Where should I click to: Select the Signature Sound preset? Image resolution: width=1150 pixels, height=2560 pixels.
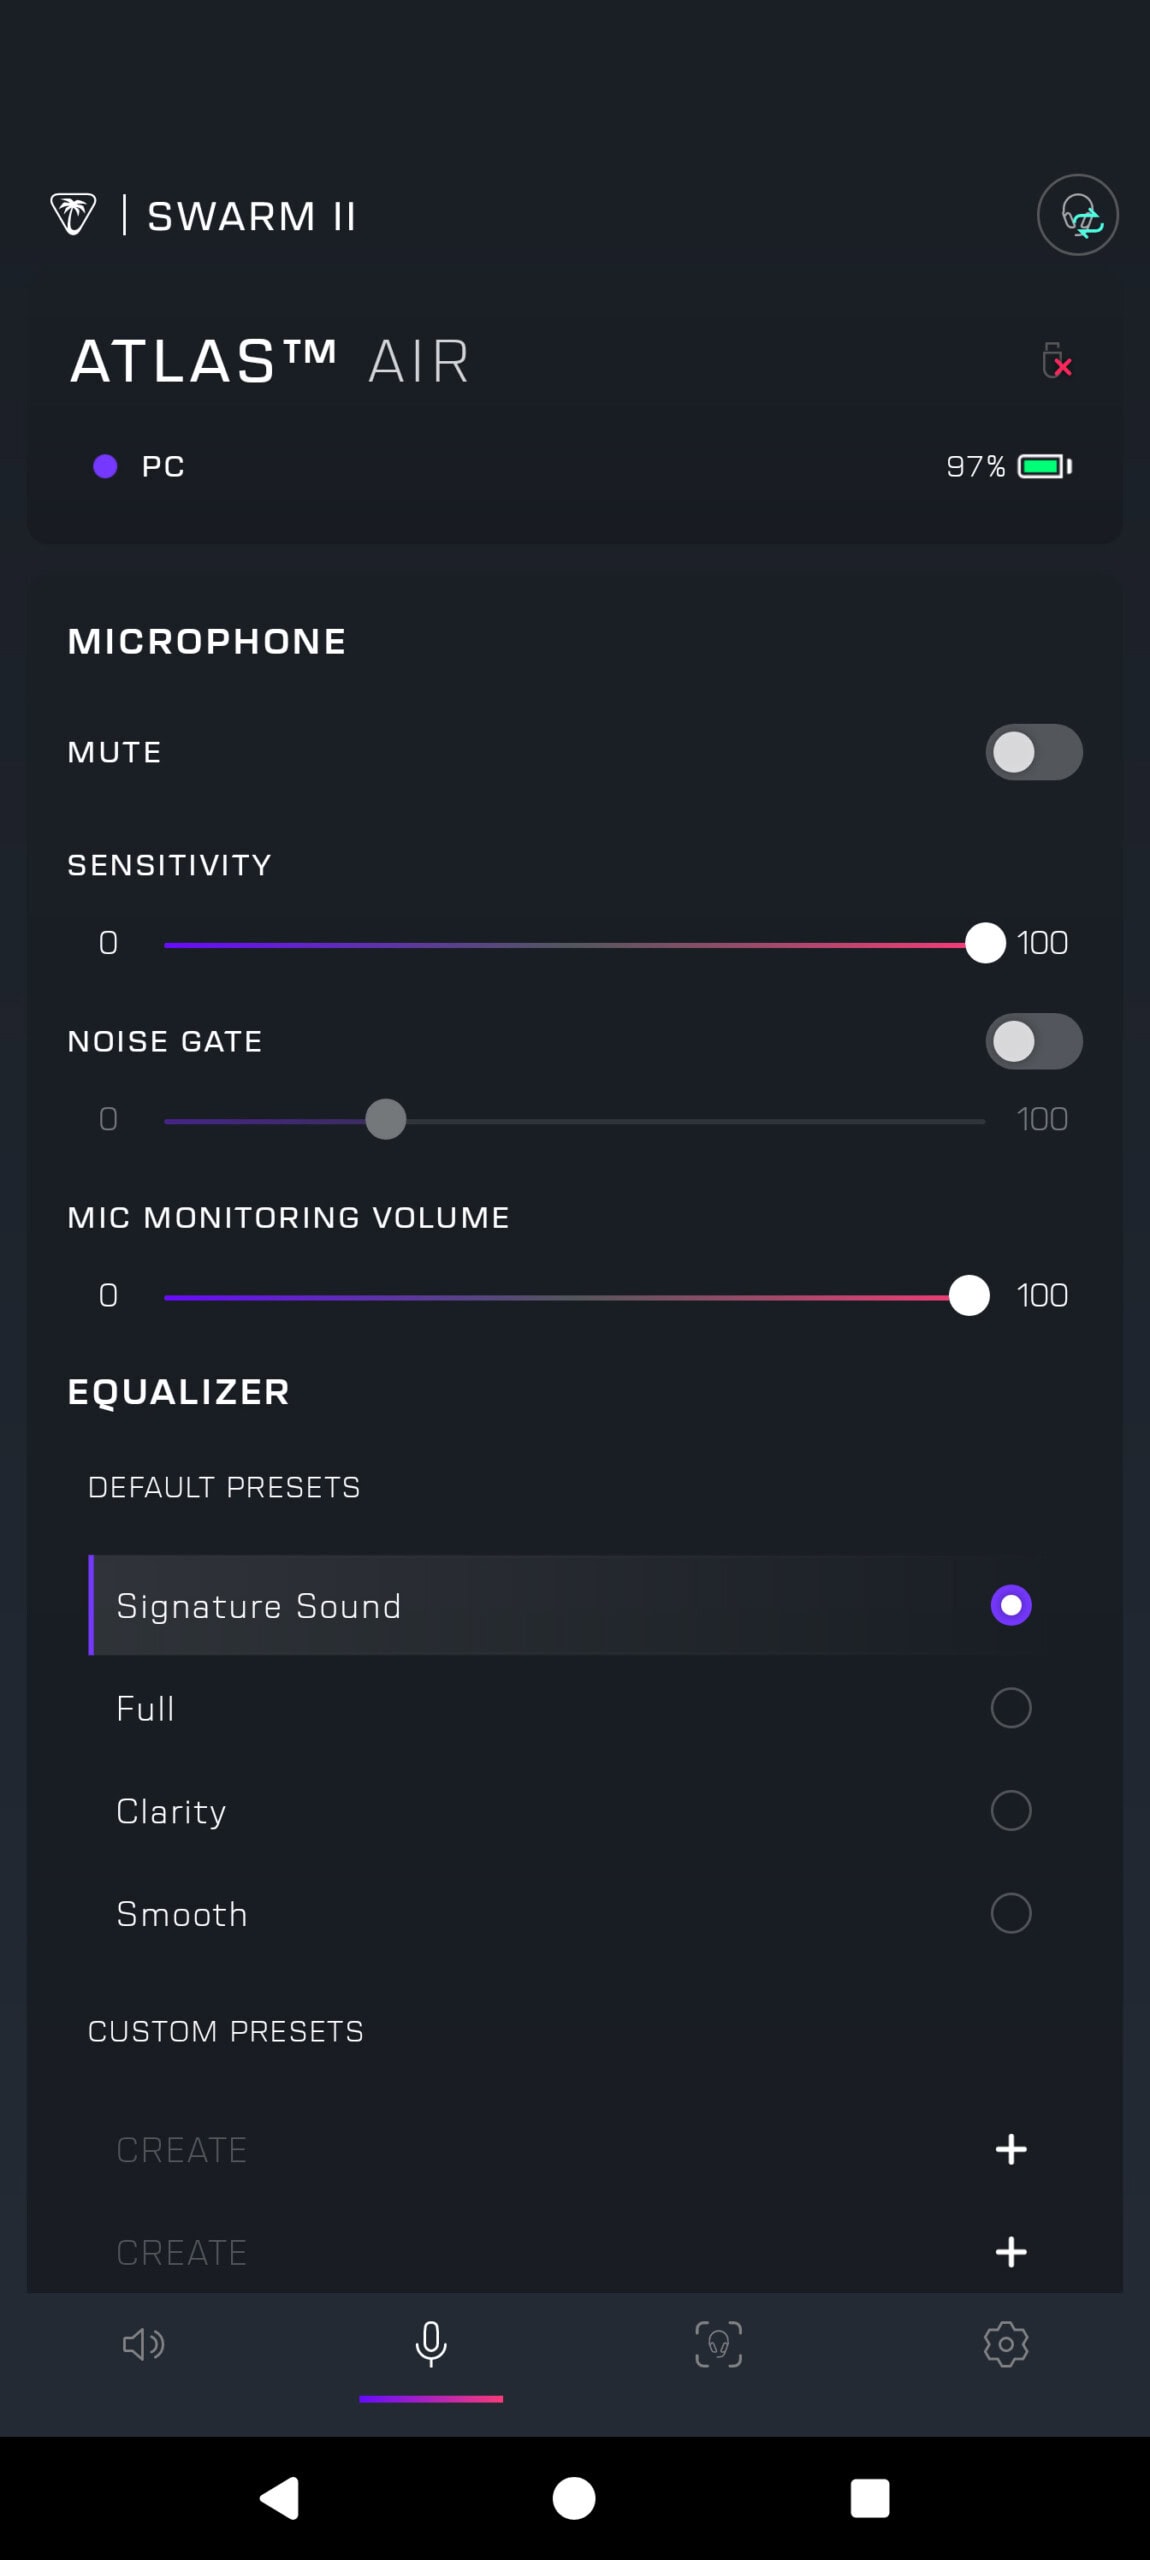[x=1010, y=1605]
